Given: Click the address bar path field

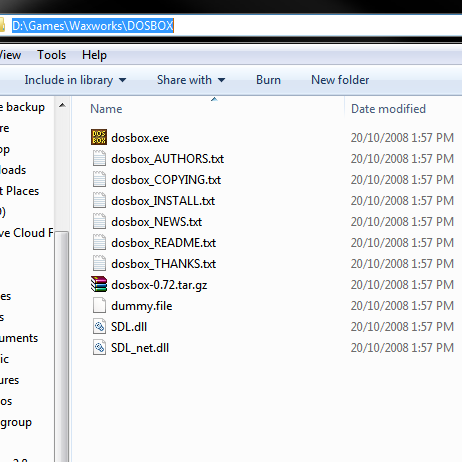Looking at the screenshot, I should point(233,26).
